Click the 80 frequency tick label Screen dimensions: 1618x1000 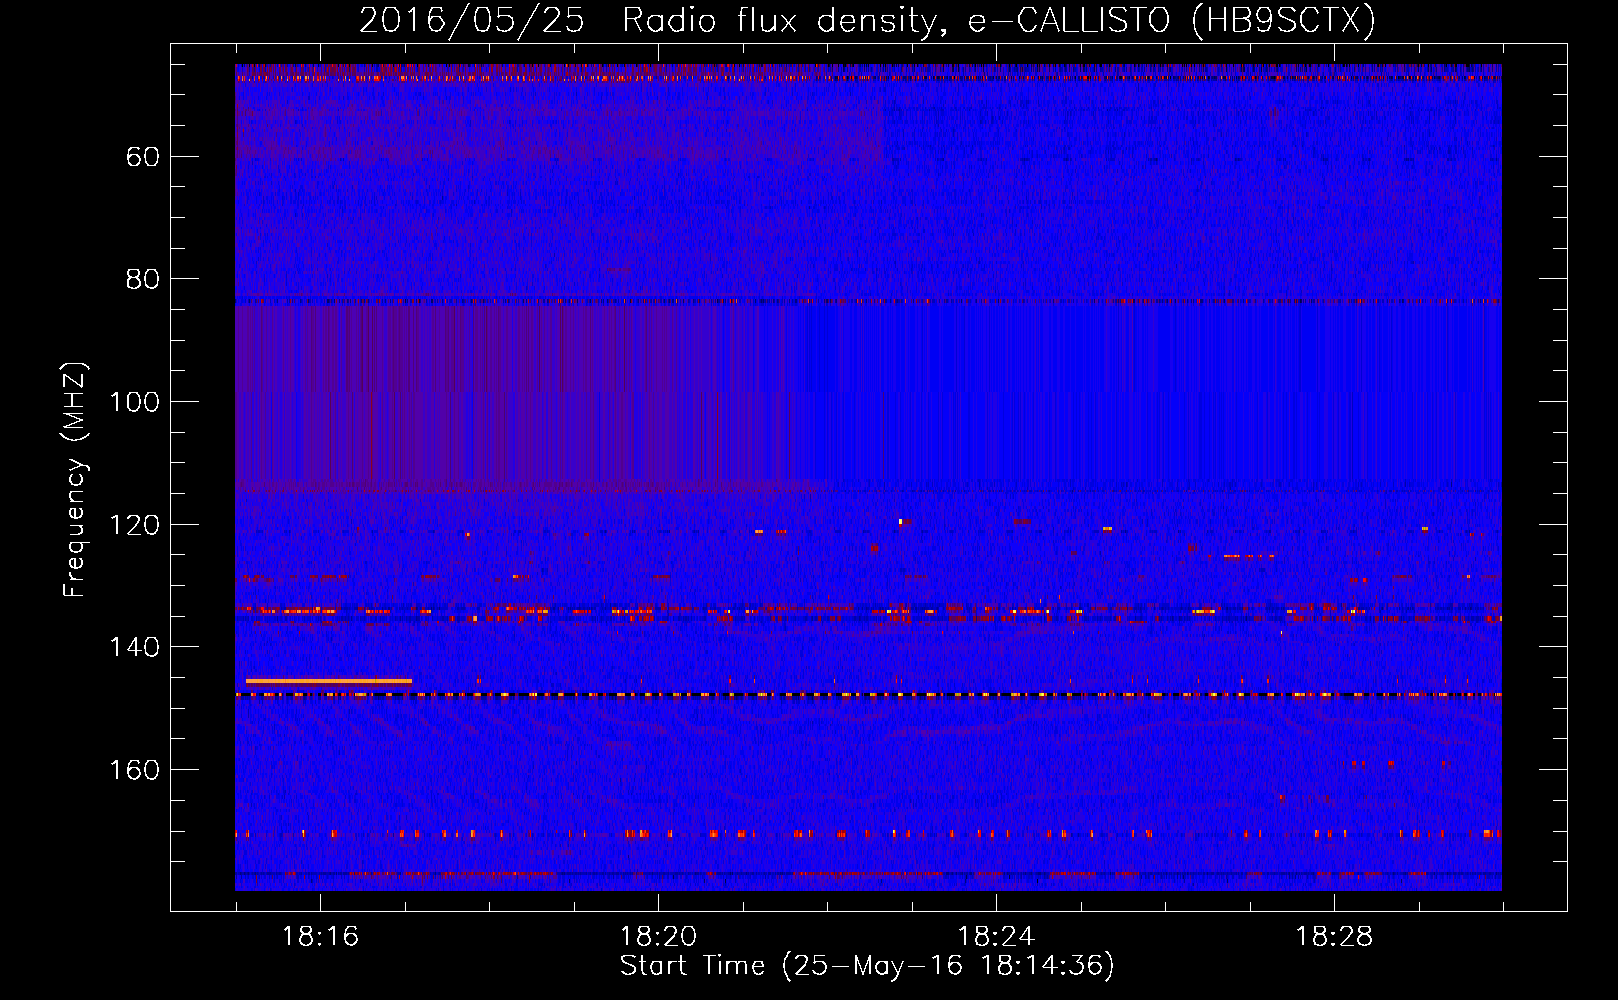tap(143, 279)
